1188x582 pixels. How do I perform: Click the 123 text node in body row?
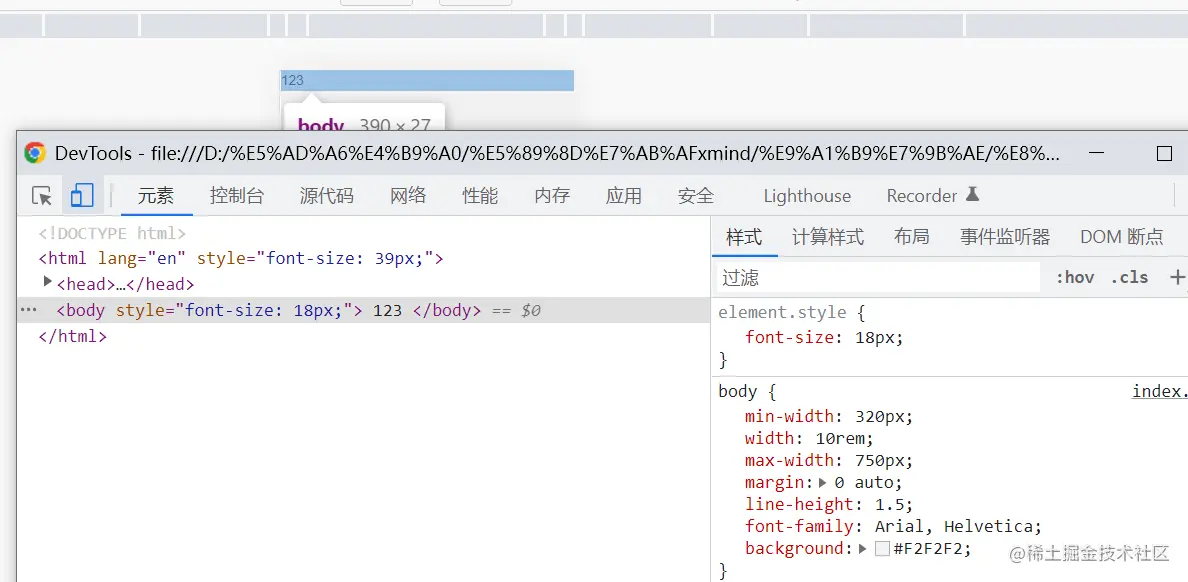387,310
